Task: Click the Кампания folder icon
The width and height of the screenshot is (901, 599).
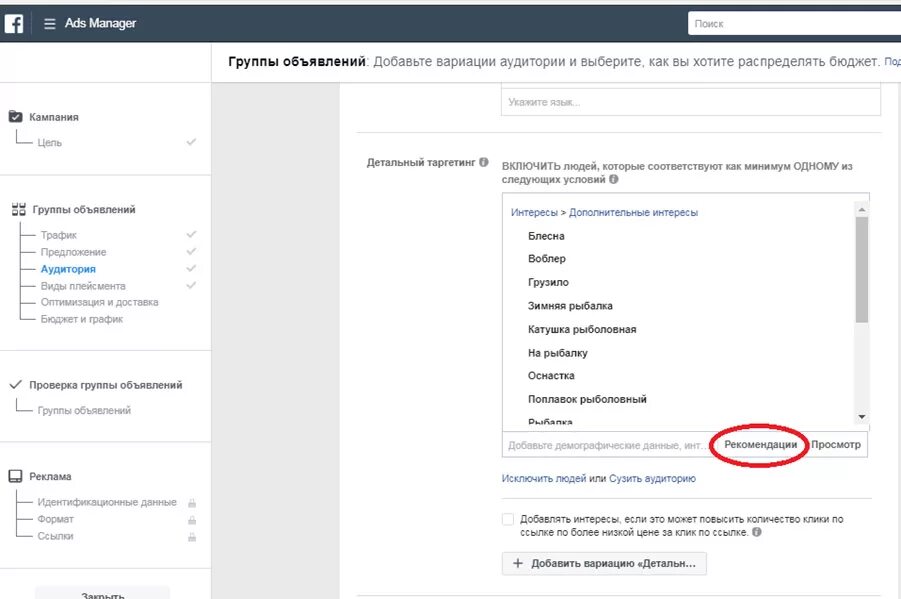Action: [16, 117]
